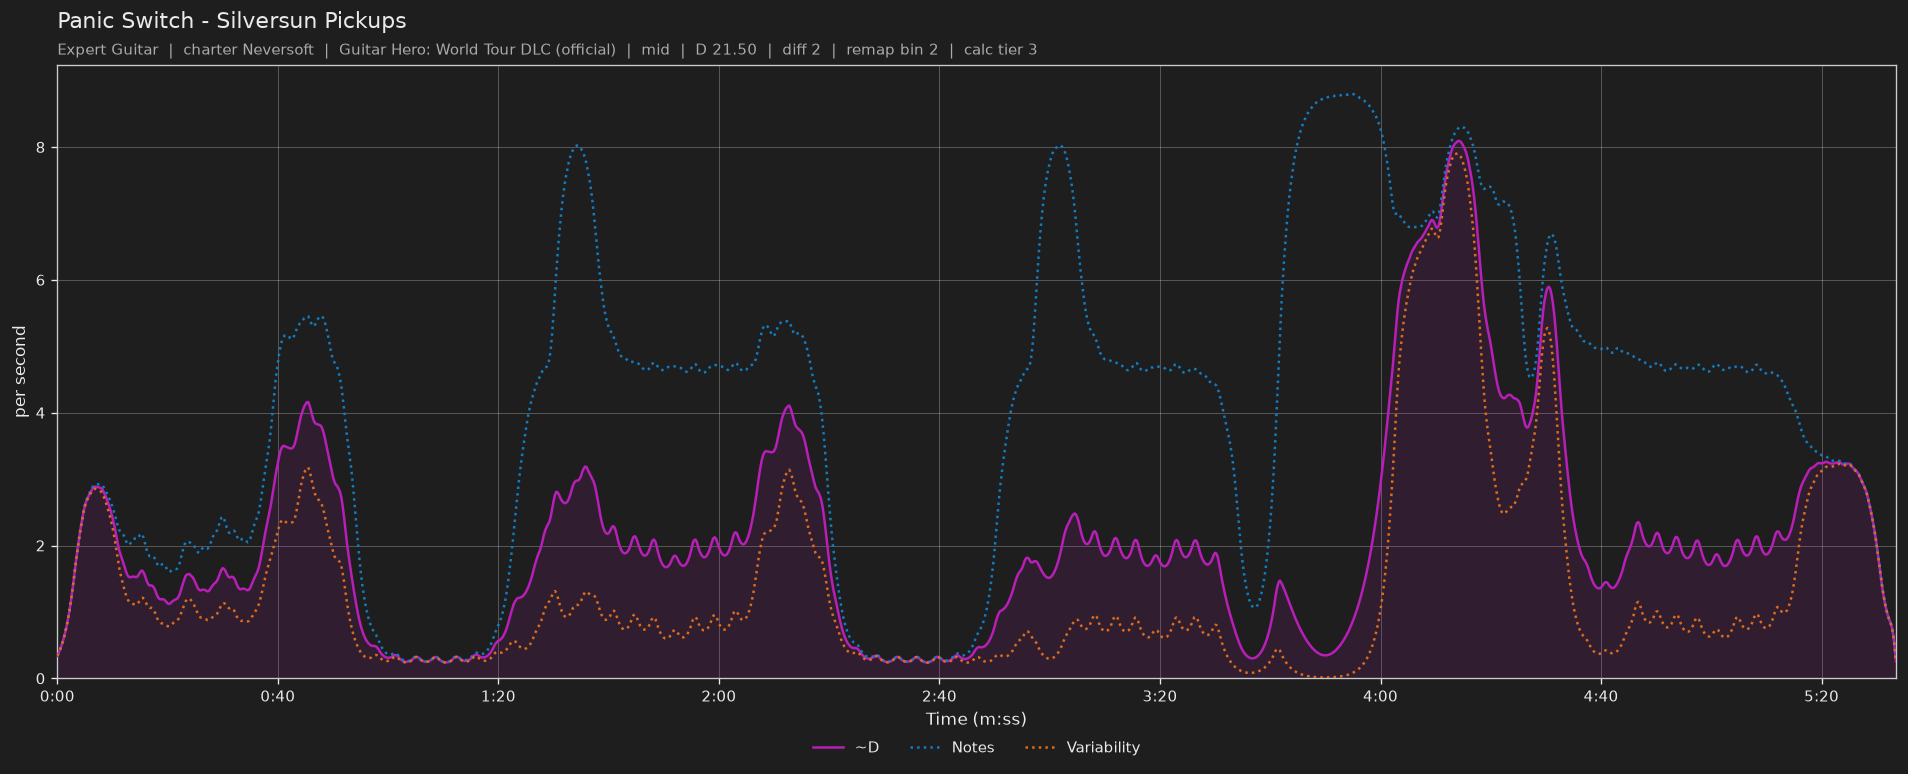This screenshot has height=774, width=1908.
Task: Click the blue dotted sample beside "Notes"
Action: [927, 748]
